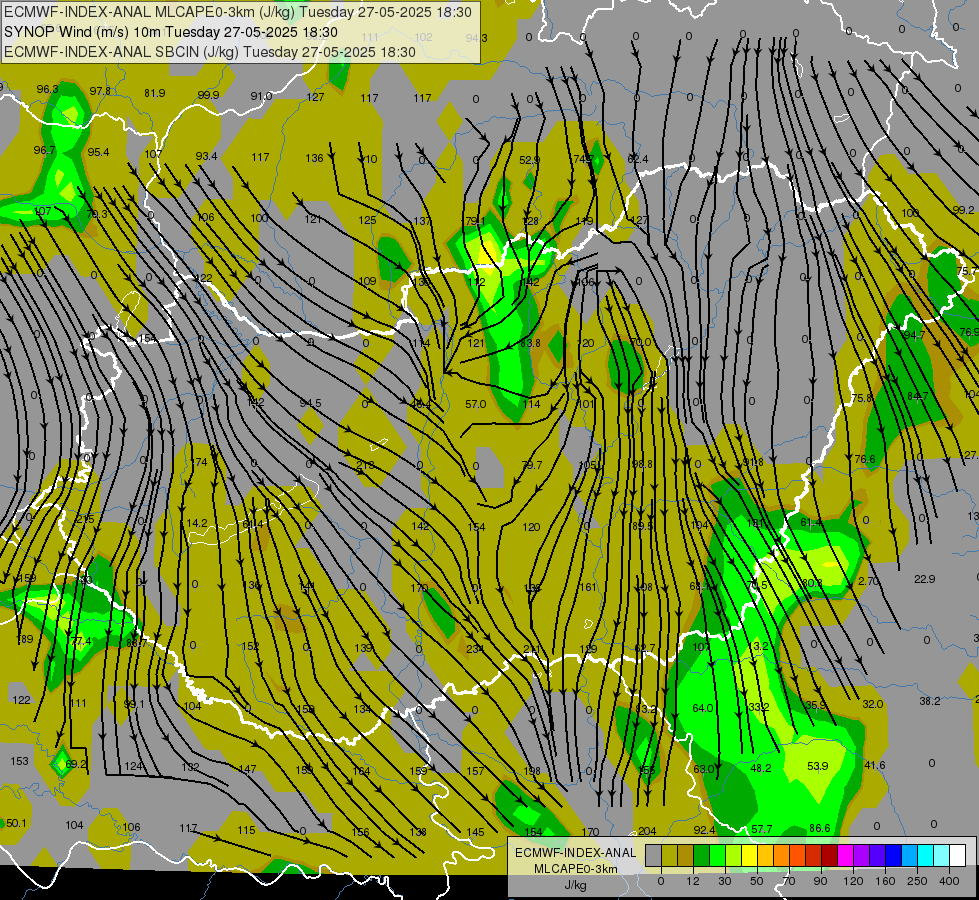Click the 96.3 value on the map
The width and height of the screenshot is (979, 900).
(x=47, y=89)
